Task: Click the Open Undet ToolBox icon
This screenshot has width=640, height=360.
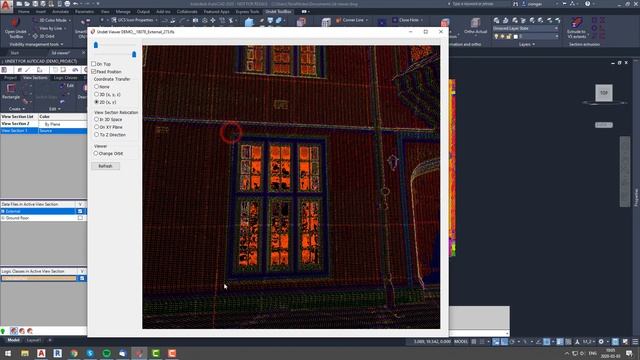Action: (x=15, y=23)
